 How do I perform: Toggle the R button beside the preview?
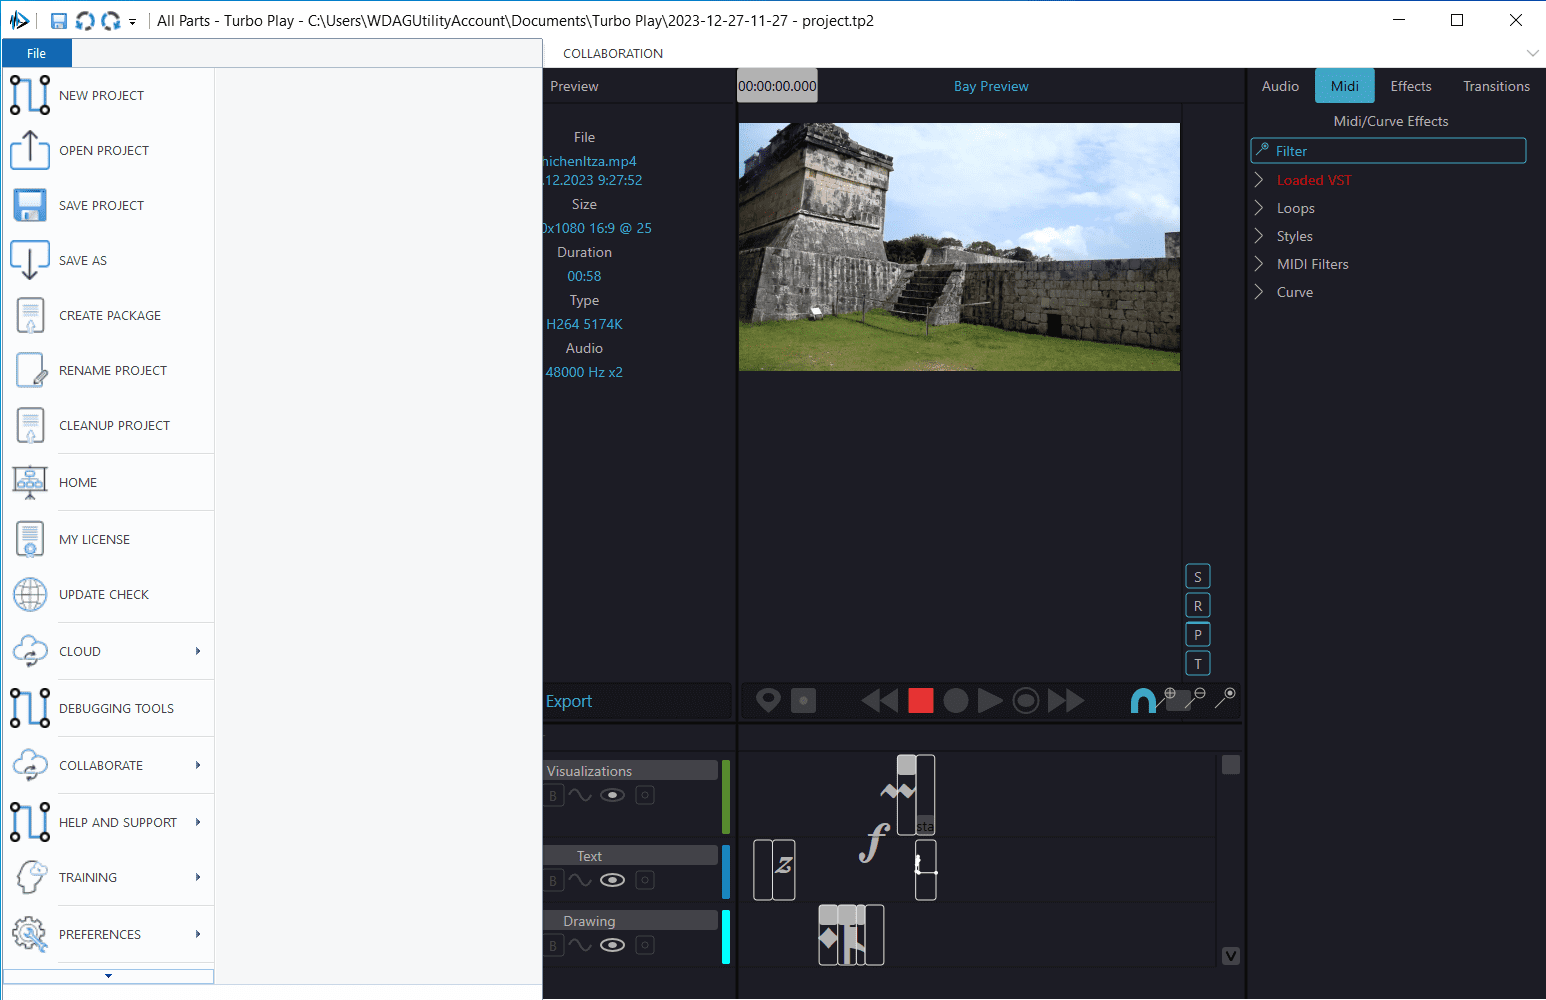[x=1198, y=606]
